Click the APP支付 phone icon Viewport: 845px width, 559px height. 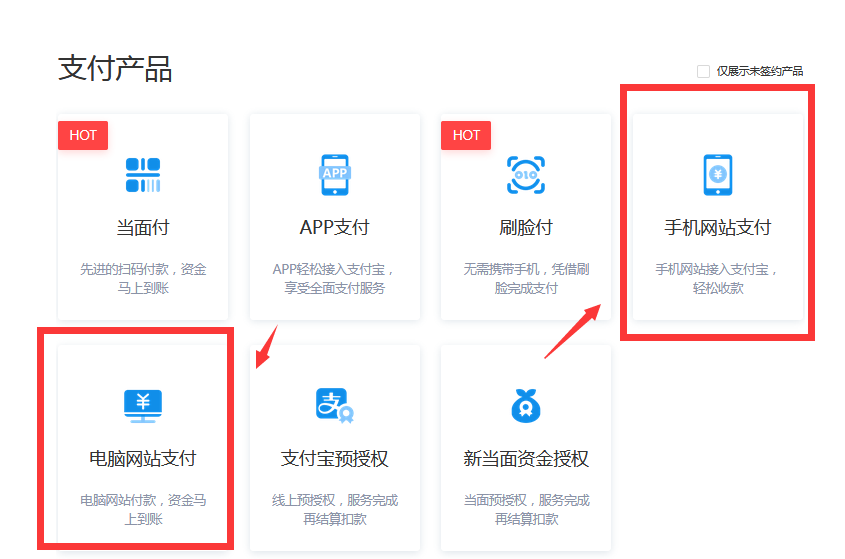coord(334,175)
